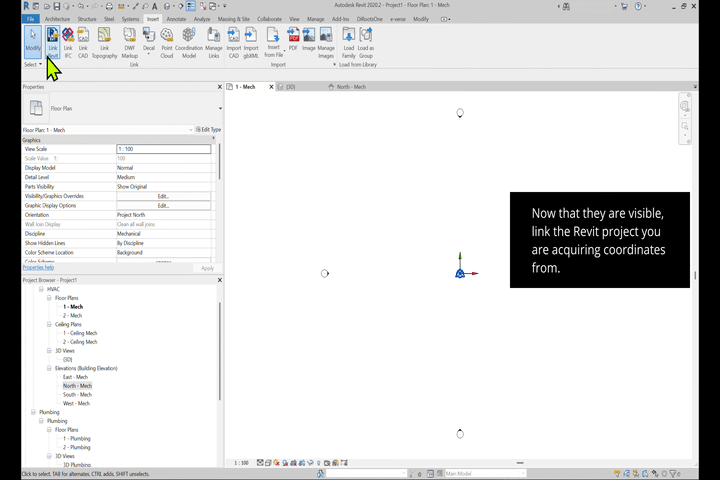
Task: Open the Point Cloud tool
Action: pyautogui.click(x=166, y=40)
